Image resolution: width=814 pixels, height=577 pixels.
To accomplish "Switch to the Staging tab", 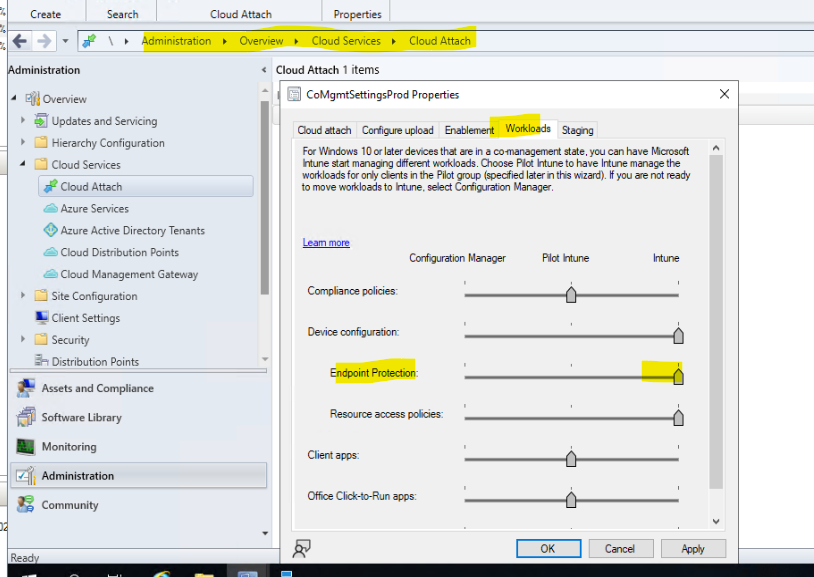I will point(577,130).
